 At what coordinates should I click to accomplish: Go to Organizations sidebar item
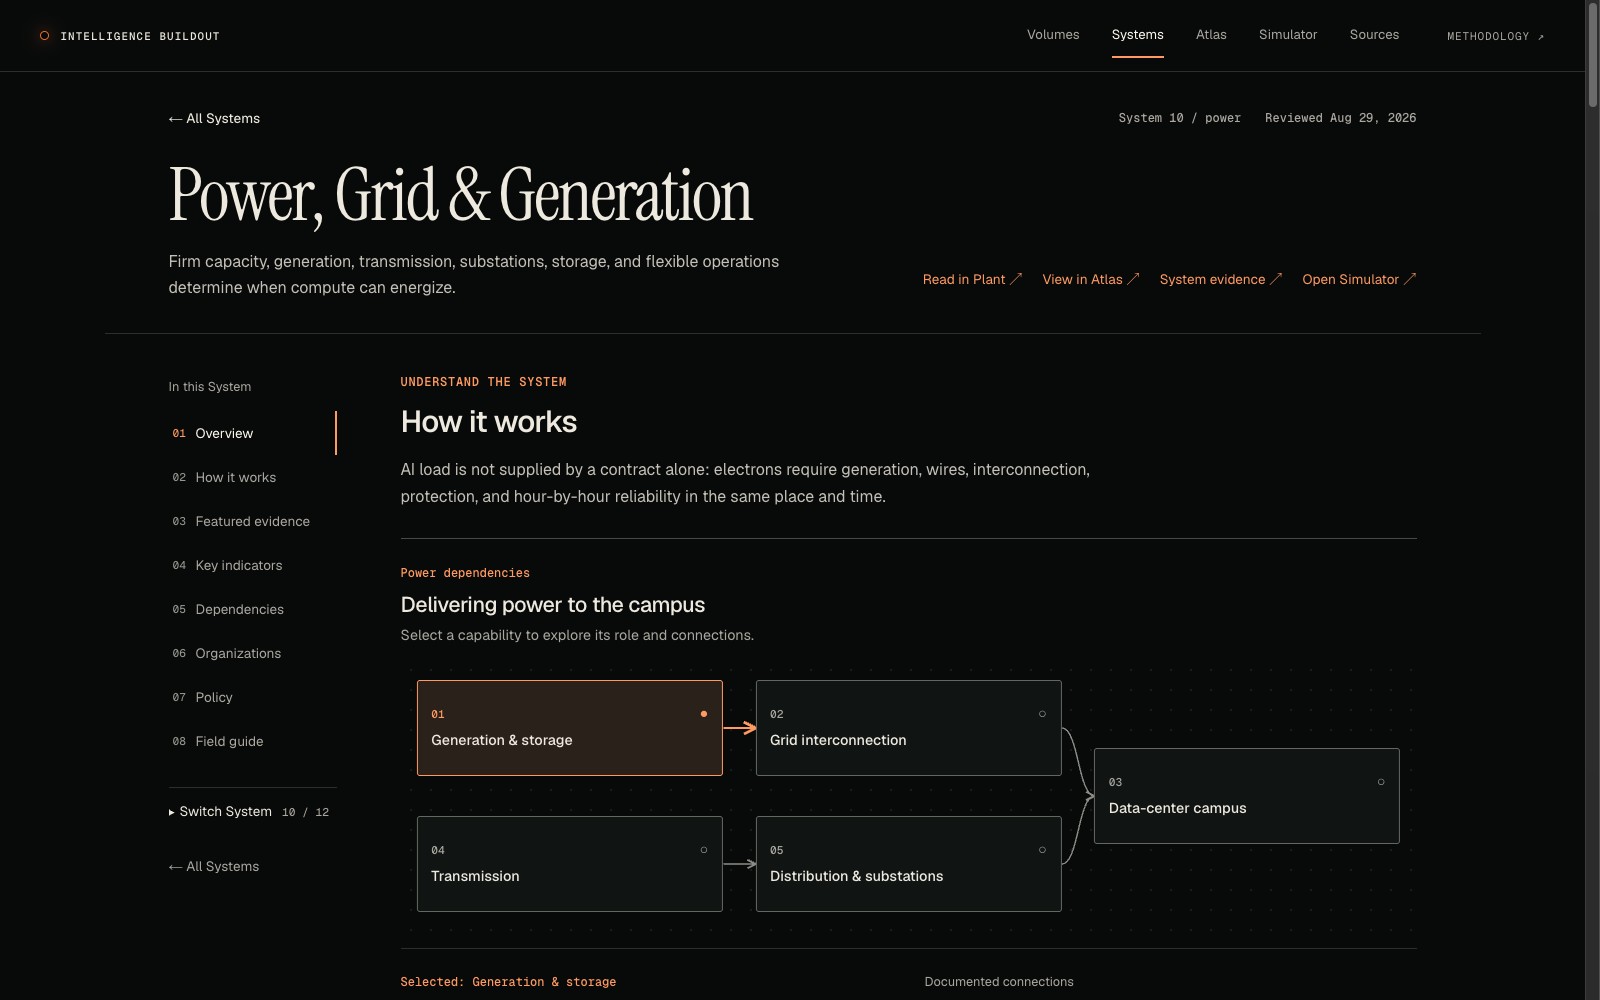252,653
